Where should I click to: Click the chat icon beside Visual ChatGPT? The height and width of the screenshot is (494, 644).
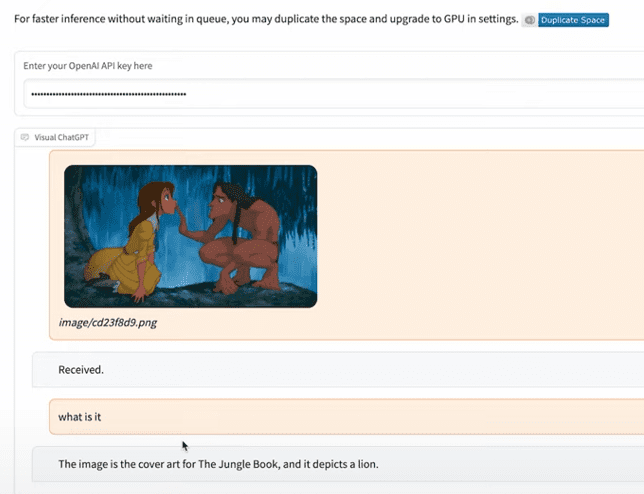coord(25,137)
